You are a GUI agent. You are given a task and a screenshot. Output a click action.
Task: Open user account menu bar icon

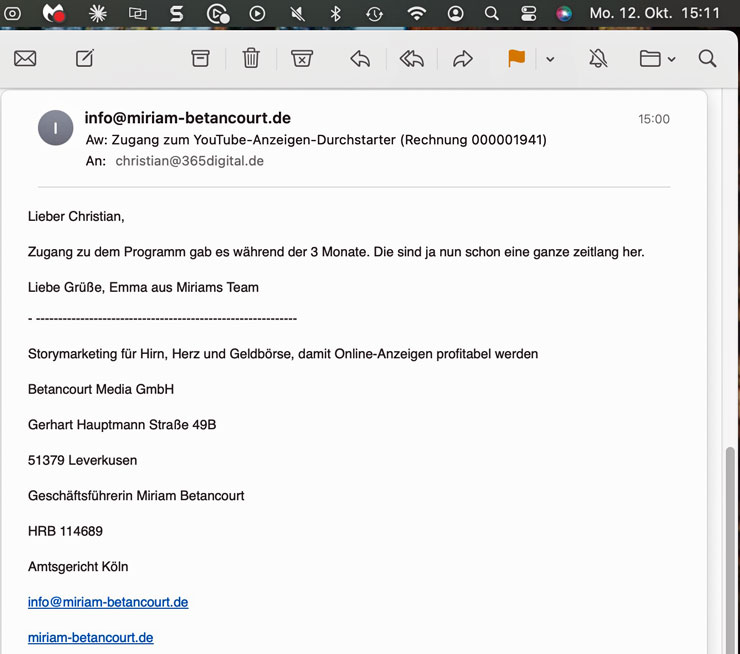click(455, 14)
